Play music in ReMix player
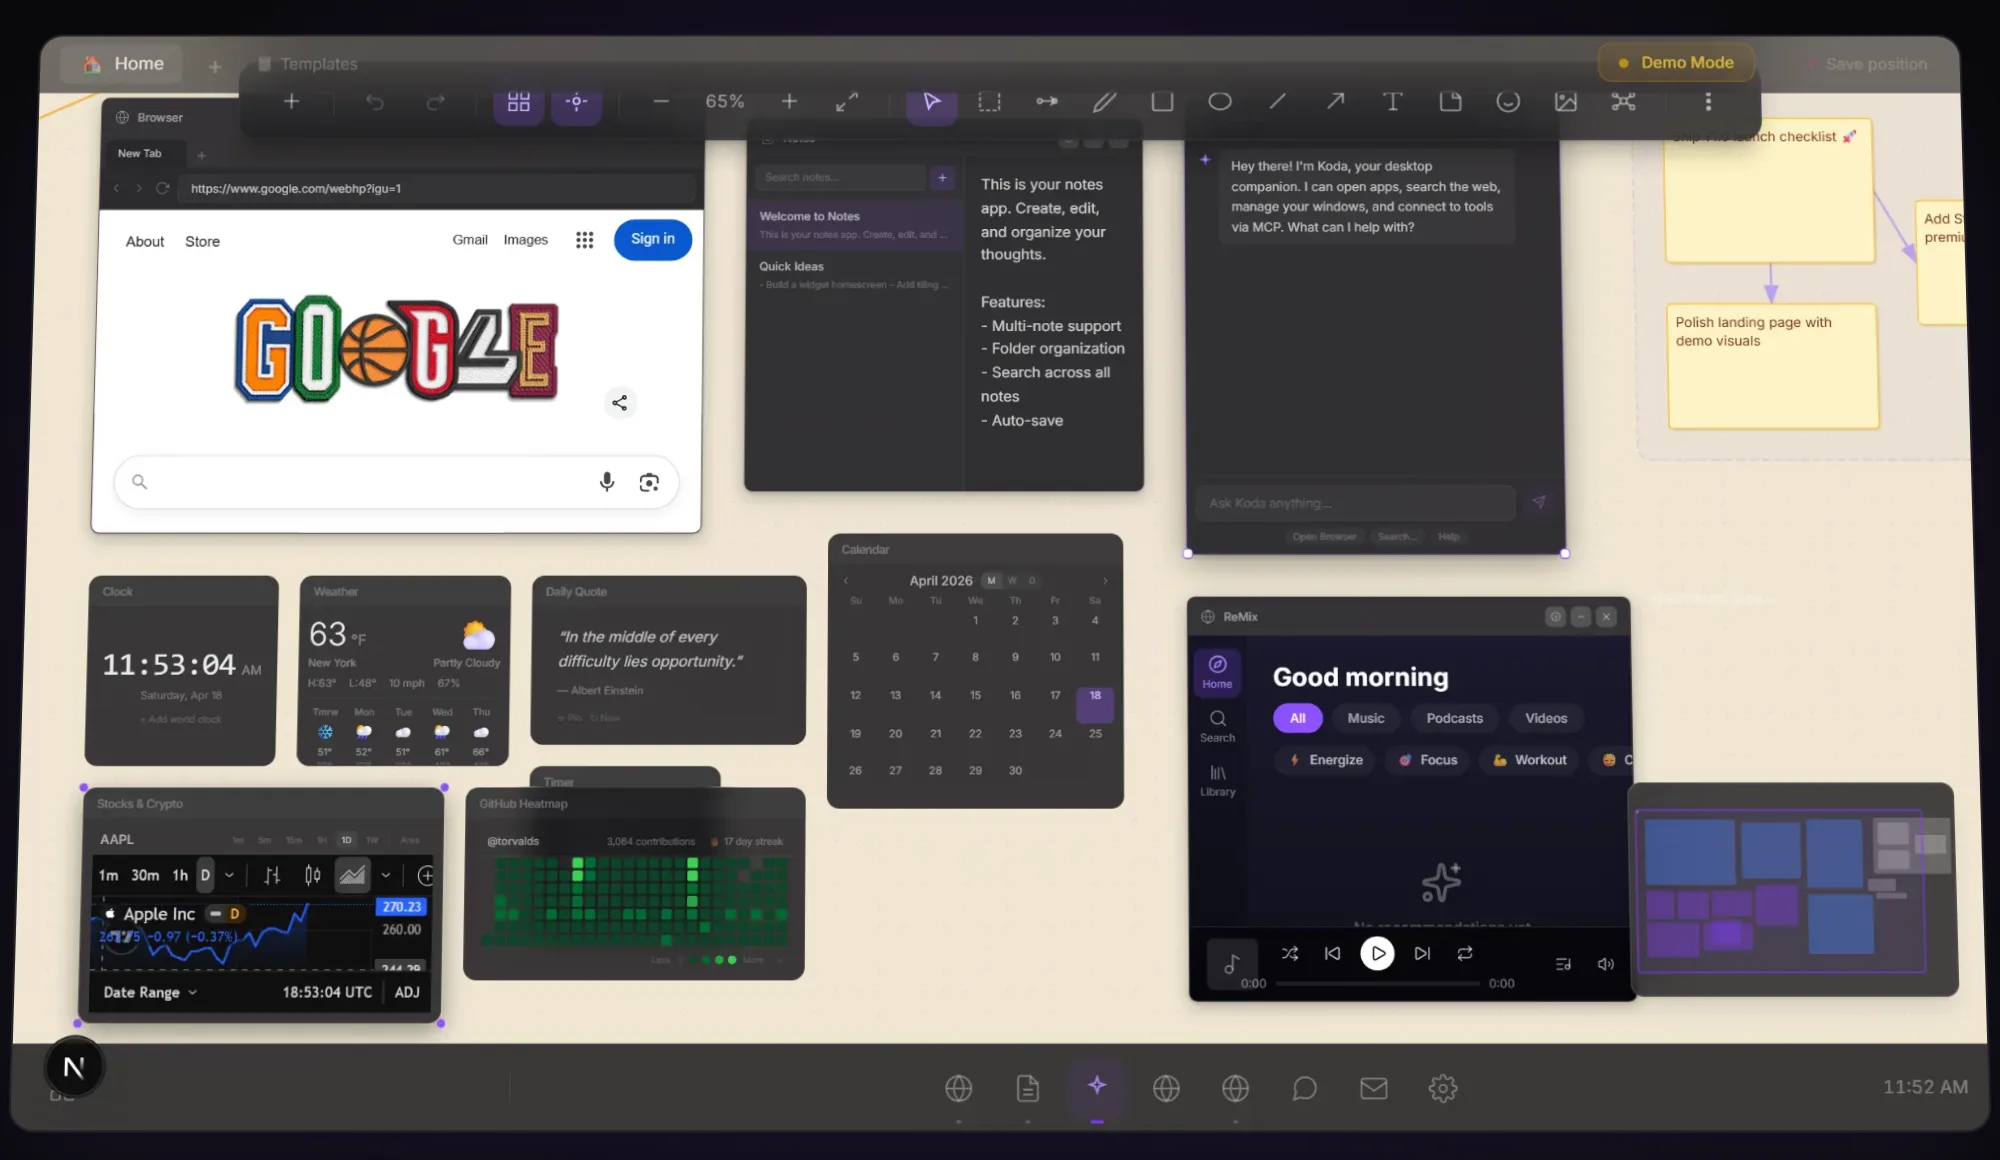Screen dimensions: 2000x1160 (x=1377, y=953)
